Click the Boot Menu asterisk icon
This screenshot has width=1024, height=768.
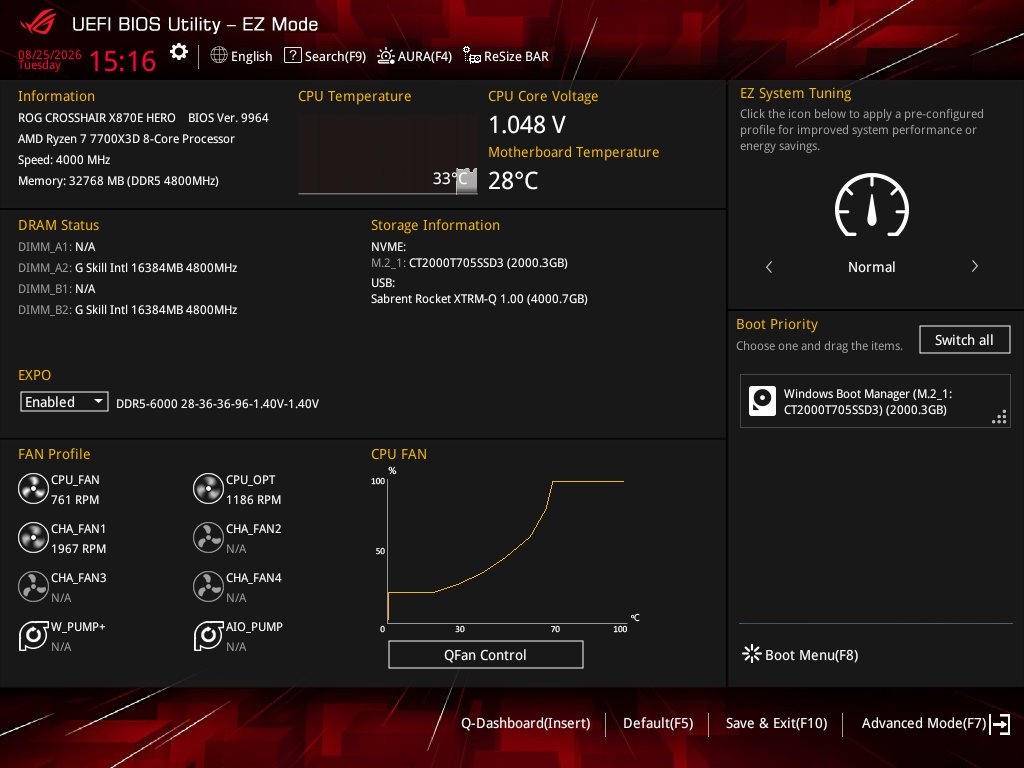pyautogui.click(x=752, y=654)
